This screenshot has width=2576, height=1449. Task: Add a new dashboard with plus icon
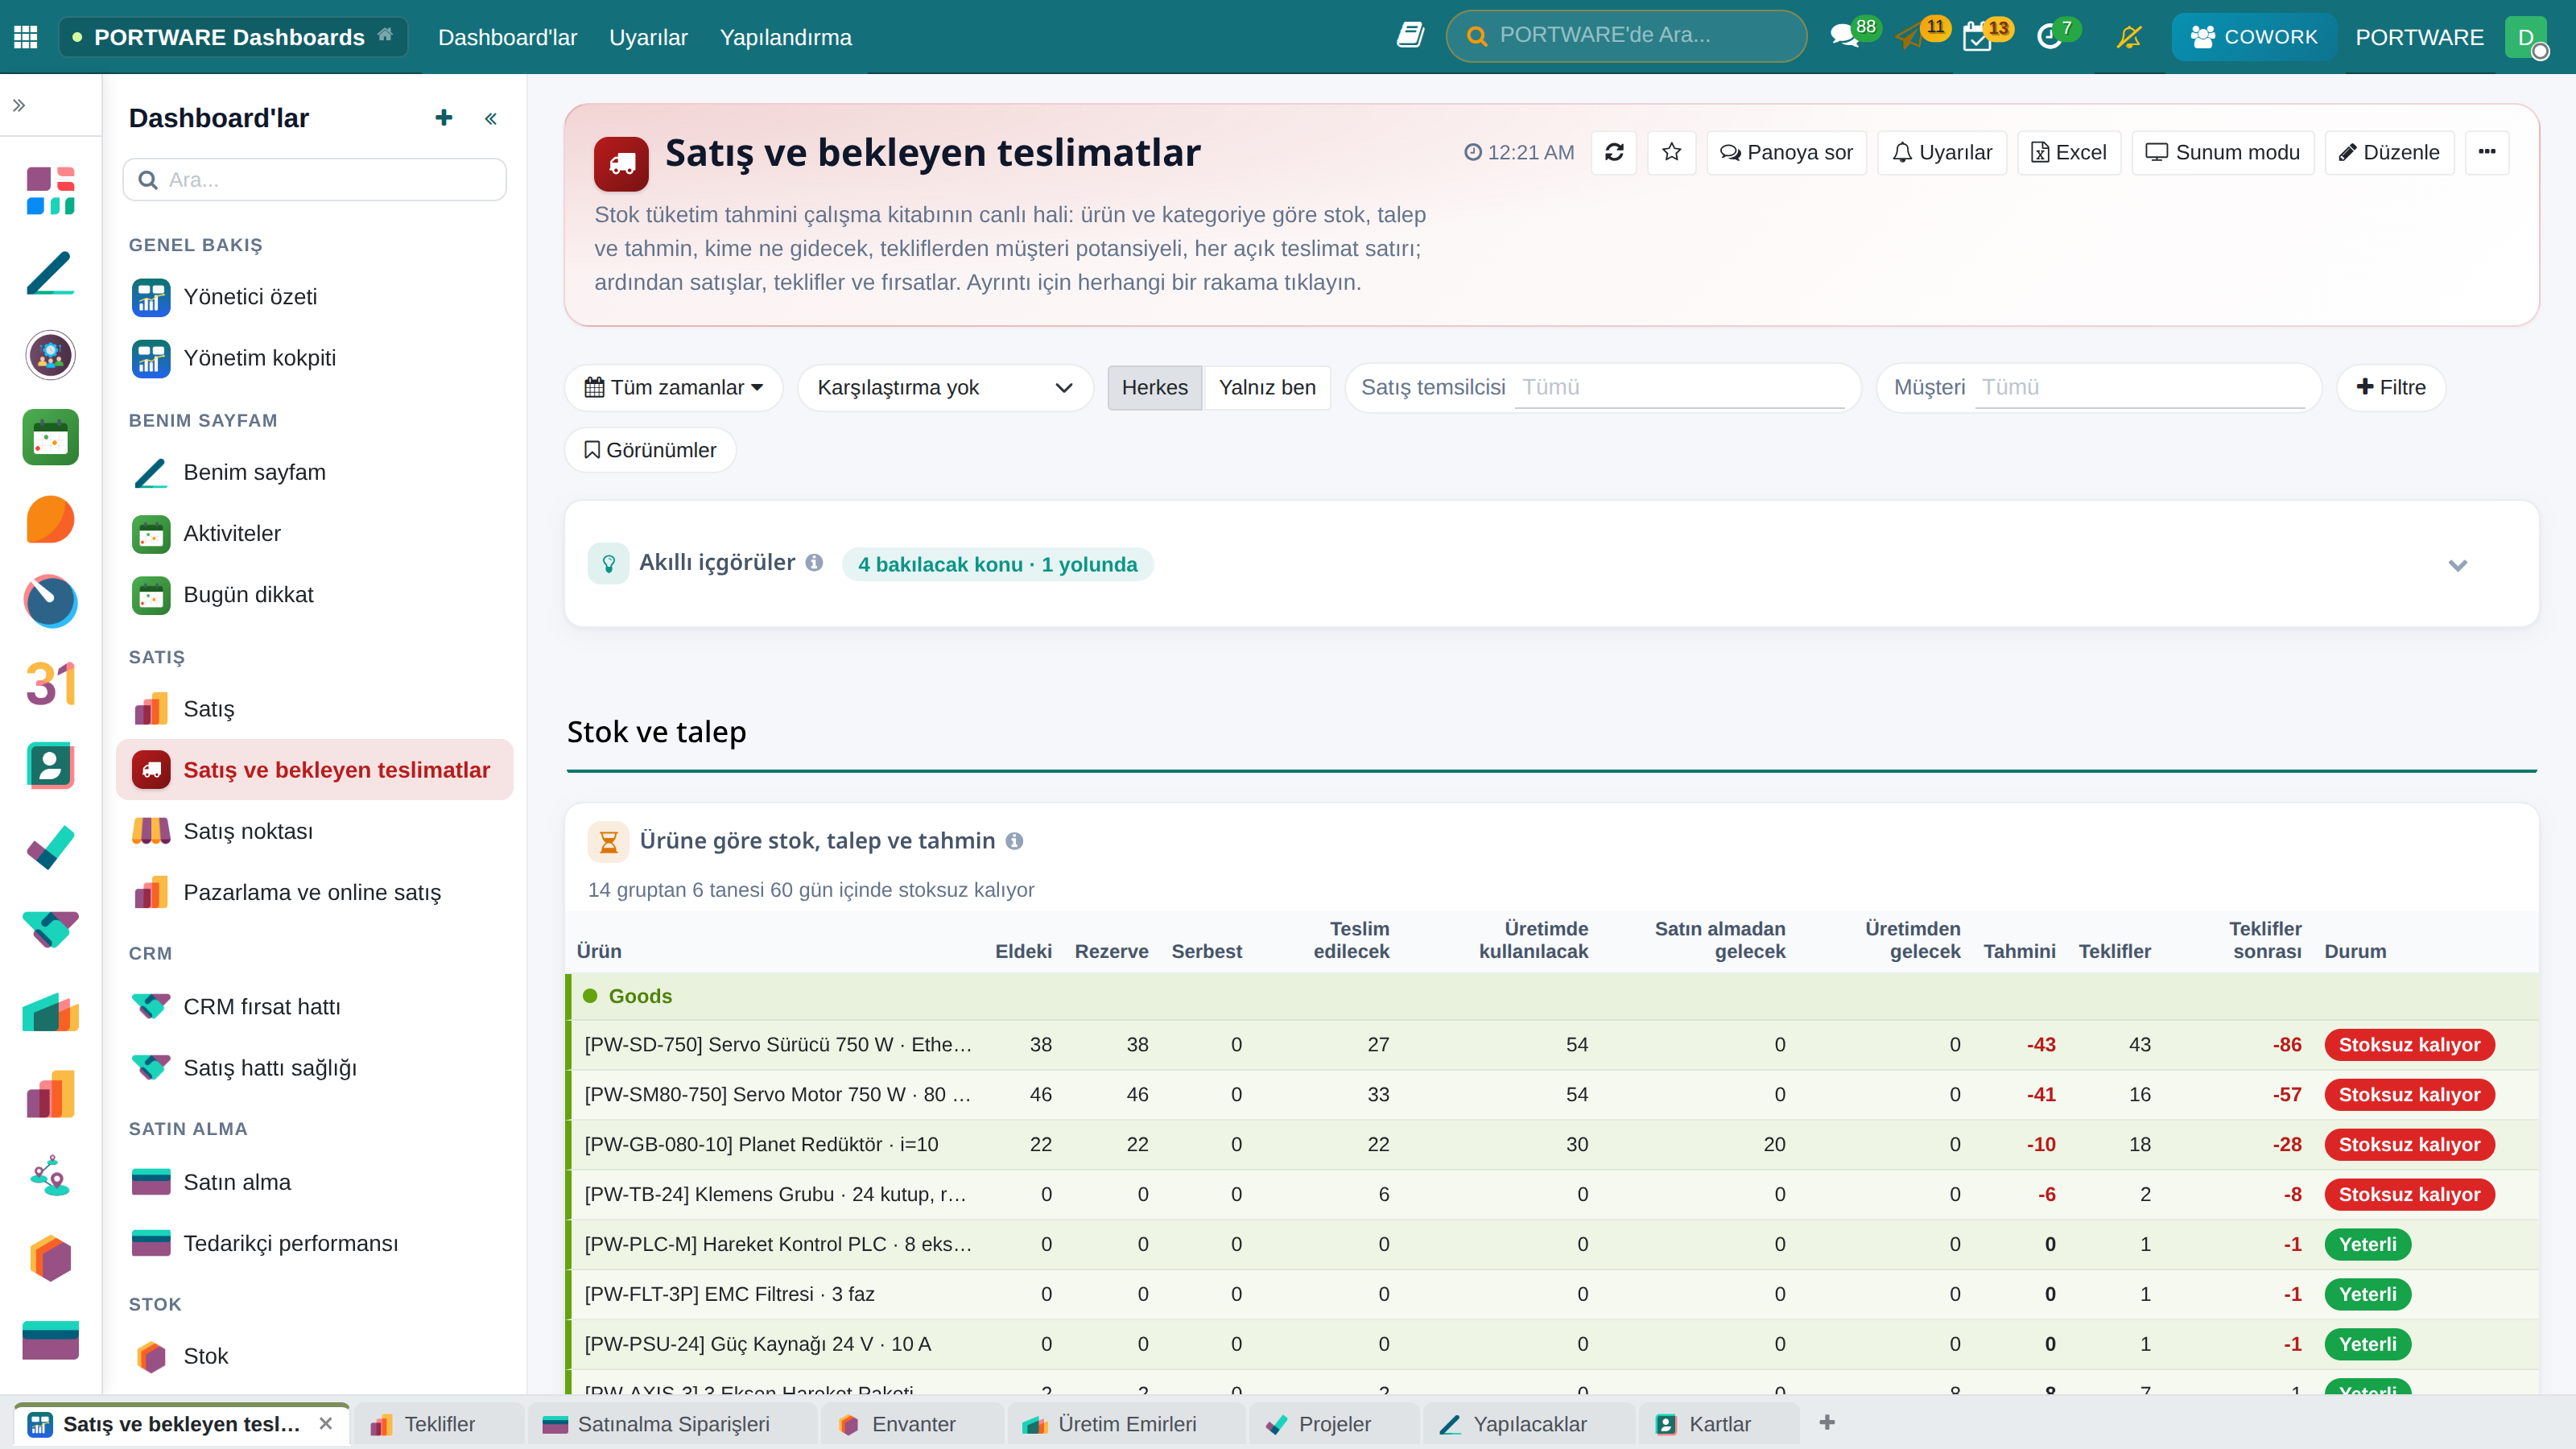coord(444,118)
